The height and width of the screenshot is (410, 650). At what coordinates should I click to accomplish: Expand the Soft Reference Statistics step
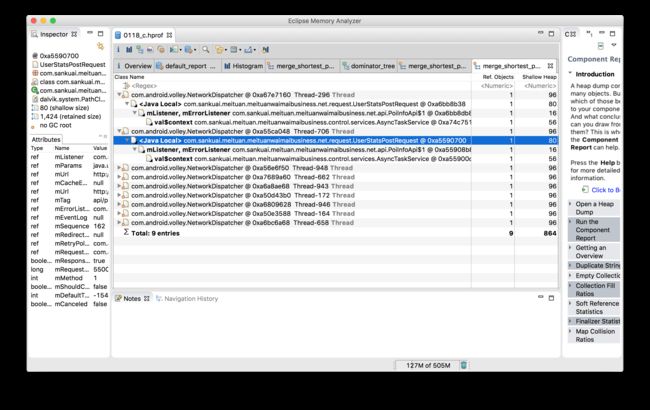(570, 303)
